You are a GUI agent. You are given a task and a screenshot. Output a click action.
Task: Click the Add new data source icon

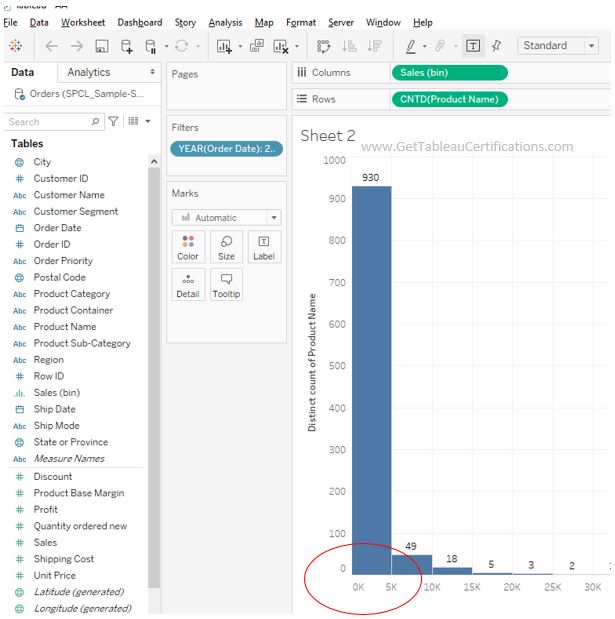pyautogui.click(x=126, y=46)
